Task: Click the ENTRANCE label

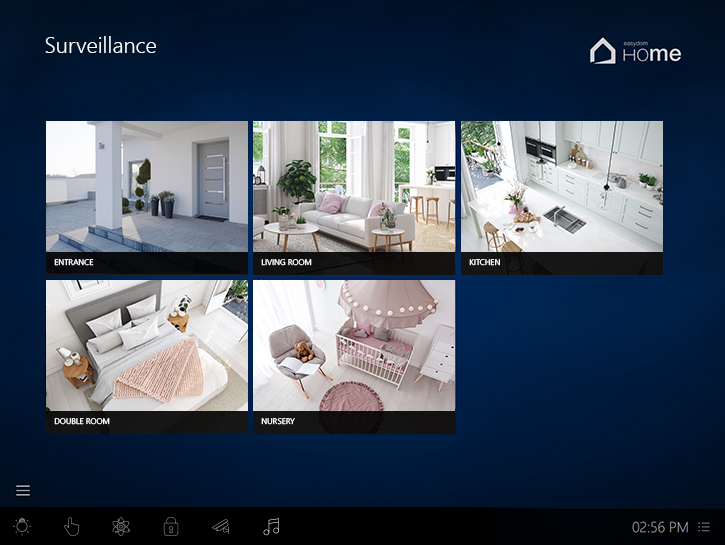Action: pos(74,262)
